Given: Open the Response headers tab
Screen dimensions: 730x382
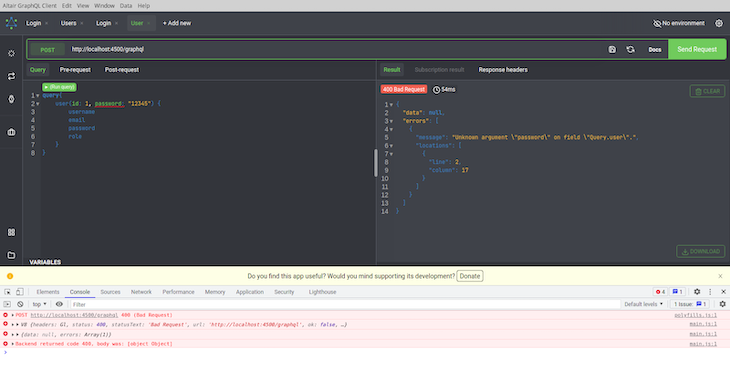Looking at the screenshot, I should pyautogui.click(x=503, y=70).
